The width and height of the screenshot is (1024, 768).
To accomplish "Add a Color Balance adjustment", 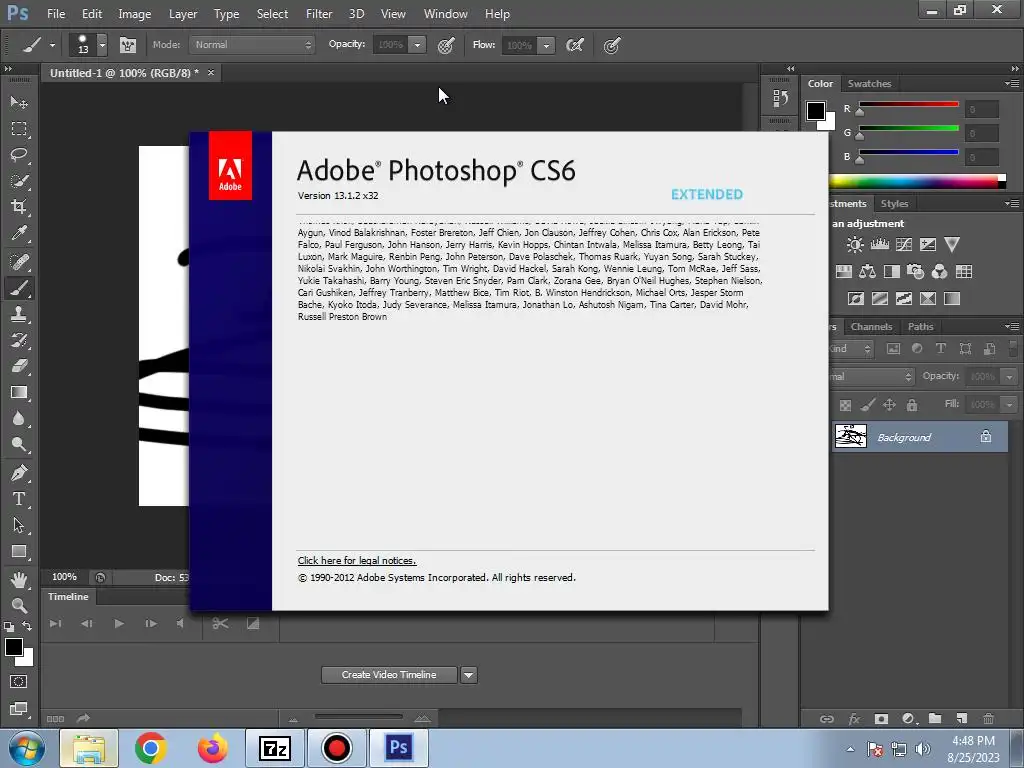I will click(867, 272).
